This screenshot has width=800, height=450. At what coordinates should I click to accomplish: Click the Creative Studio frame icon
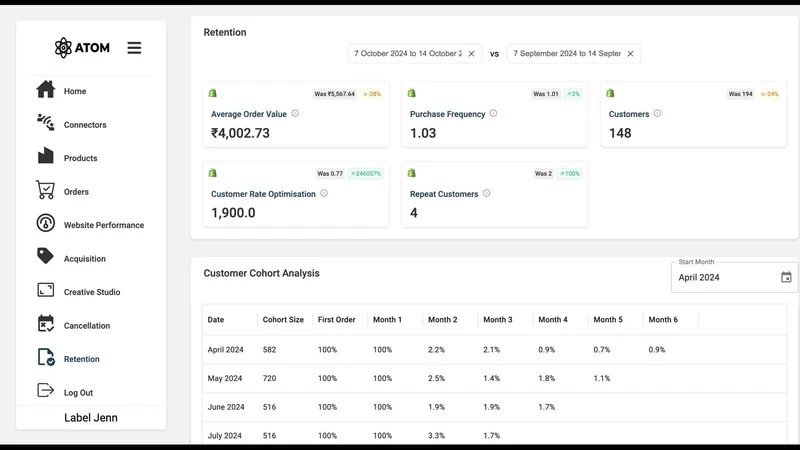pyautogui.click(x=45, y=290)
